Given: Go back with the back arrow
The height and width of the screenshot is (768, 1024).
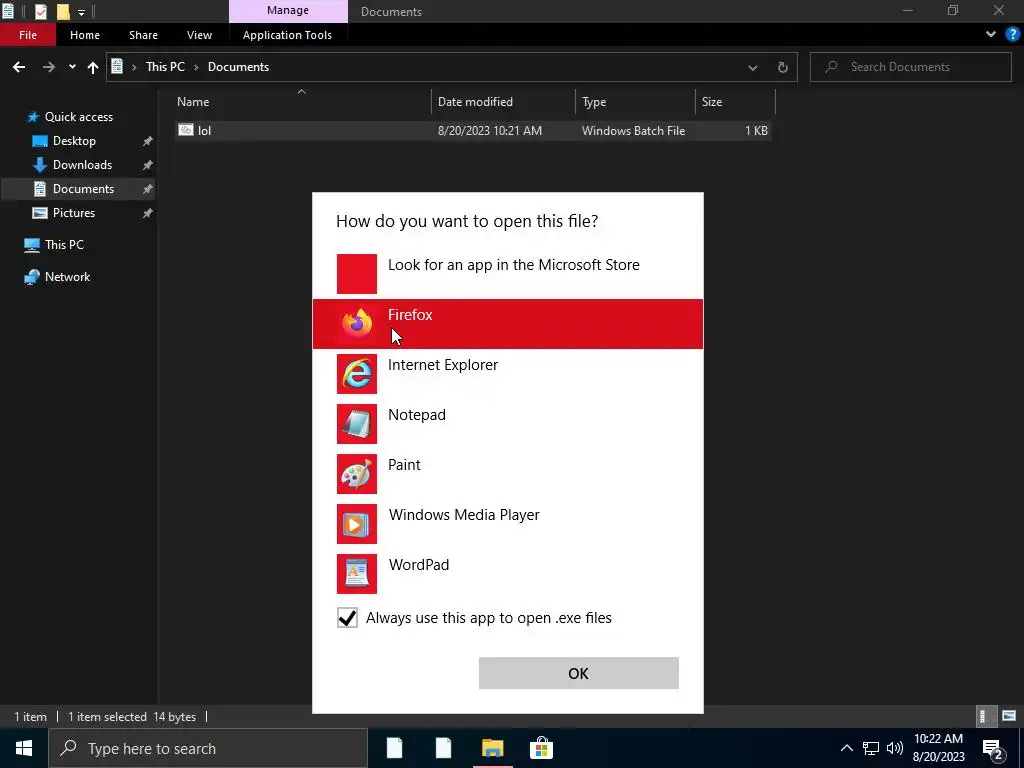Looking at the screenshot, I should (19, 67).
